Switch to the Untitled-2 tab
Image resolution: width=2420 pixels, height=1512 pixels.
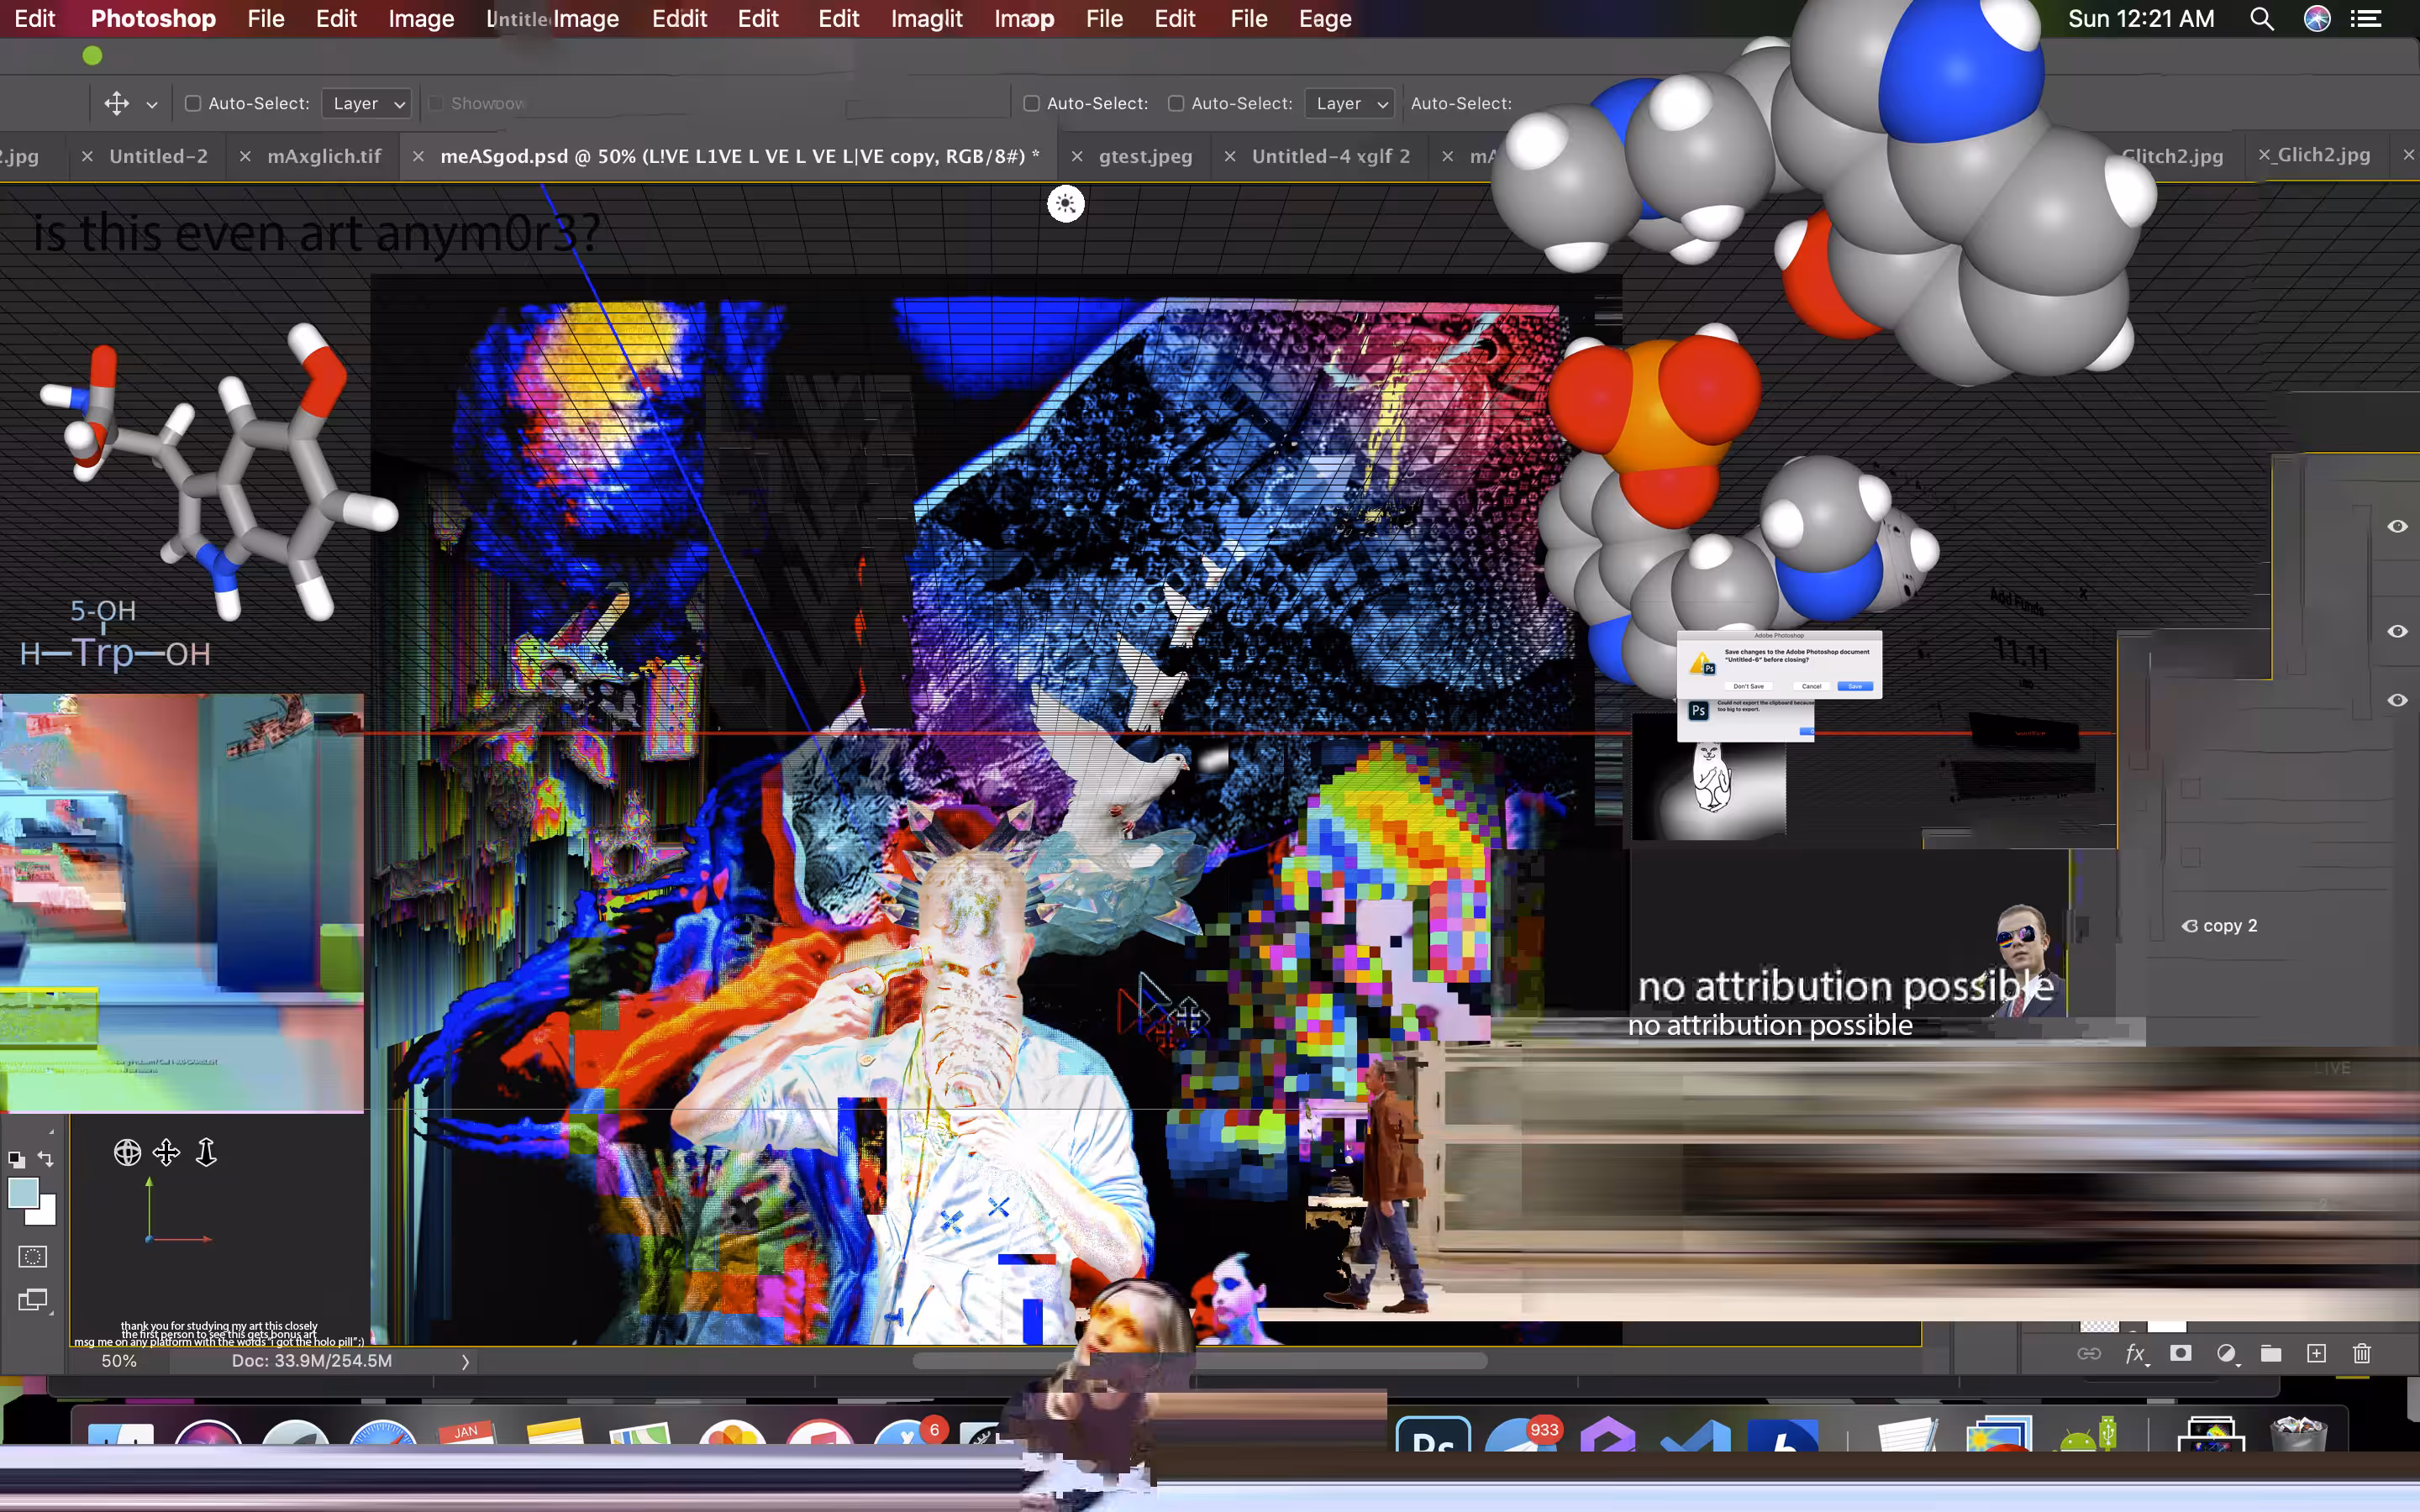(x=158, y=156)
